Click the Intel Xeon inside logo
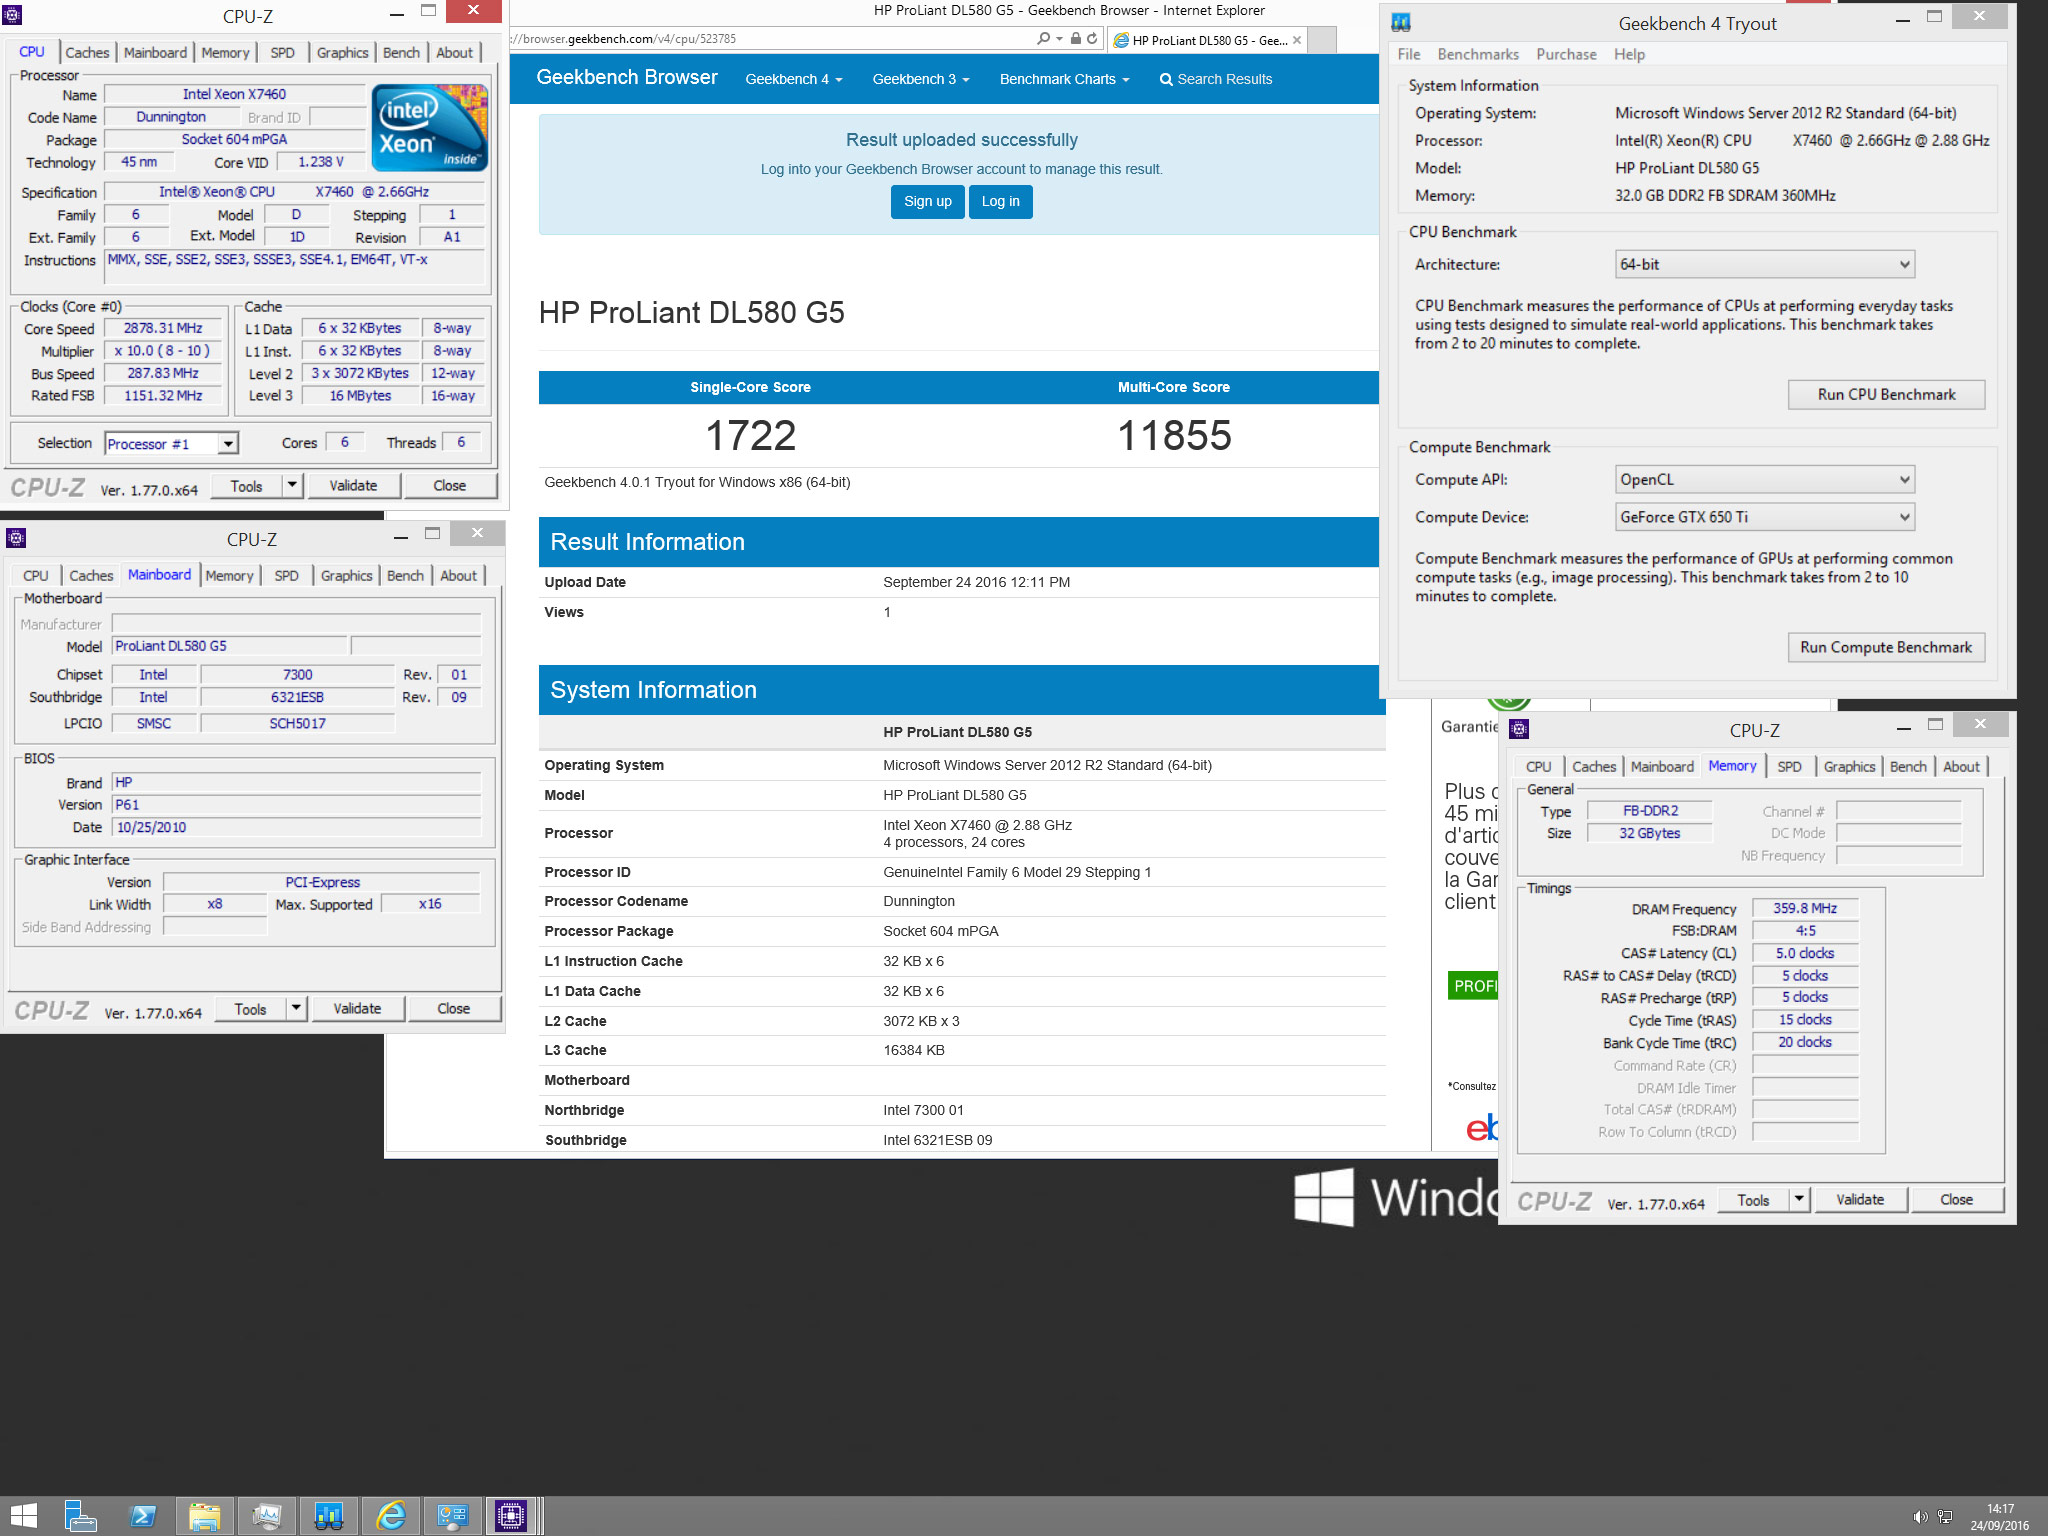The height and width of the screenshot is (1536, 2048). 430,127
